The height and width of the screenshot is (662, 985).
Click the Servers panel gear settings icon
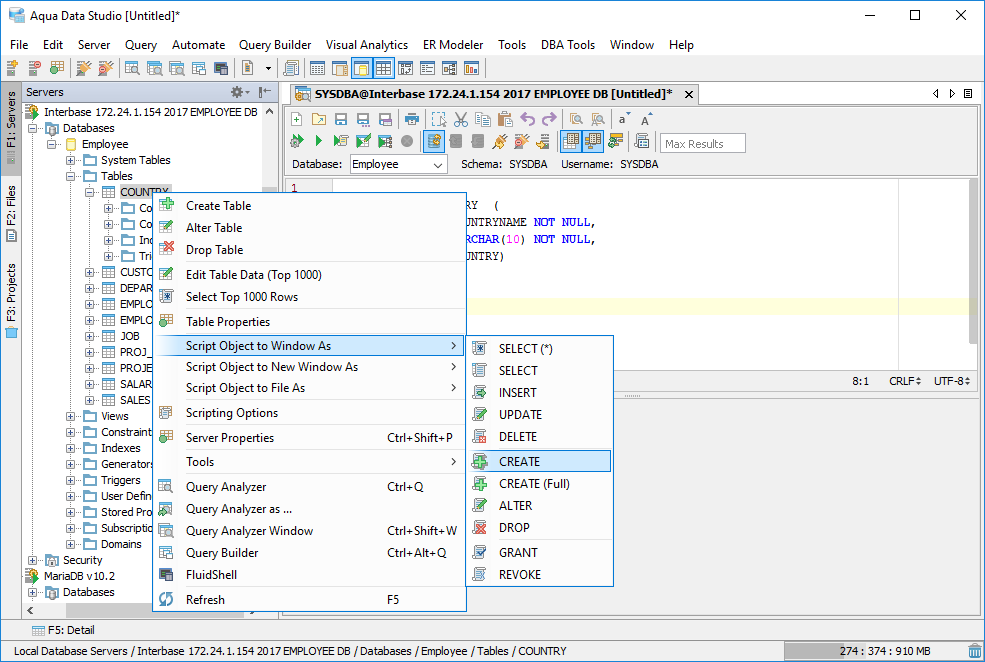pyautogui.click(x=237, y=92)
